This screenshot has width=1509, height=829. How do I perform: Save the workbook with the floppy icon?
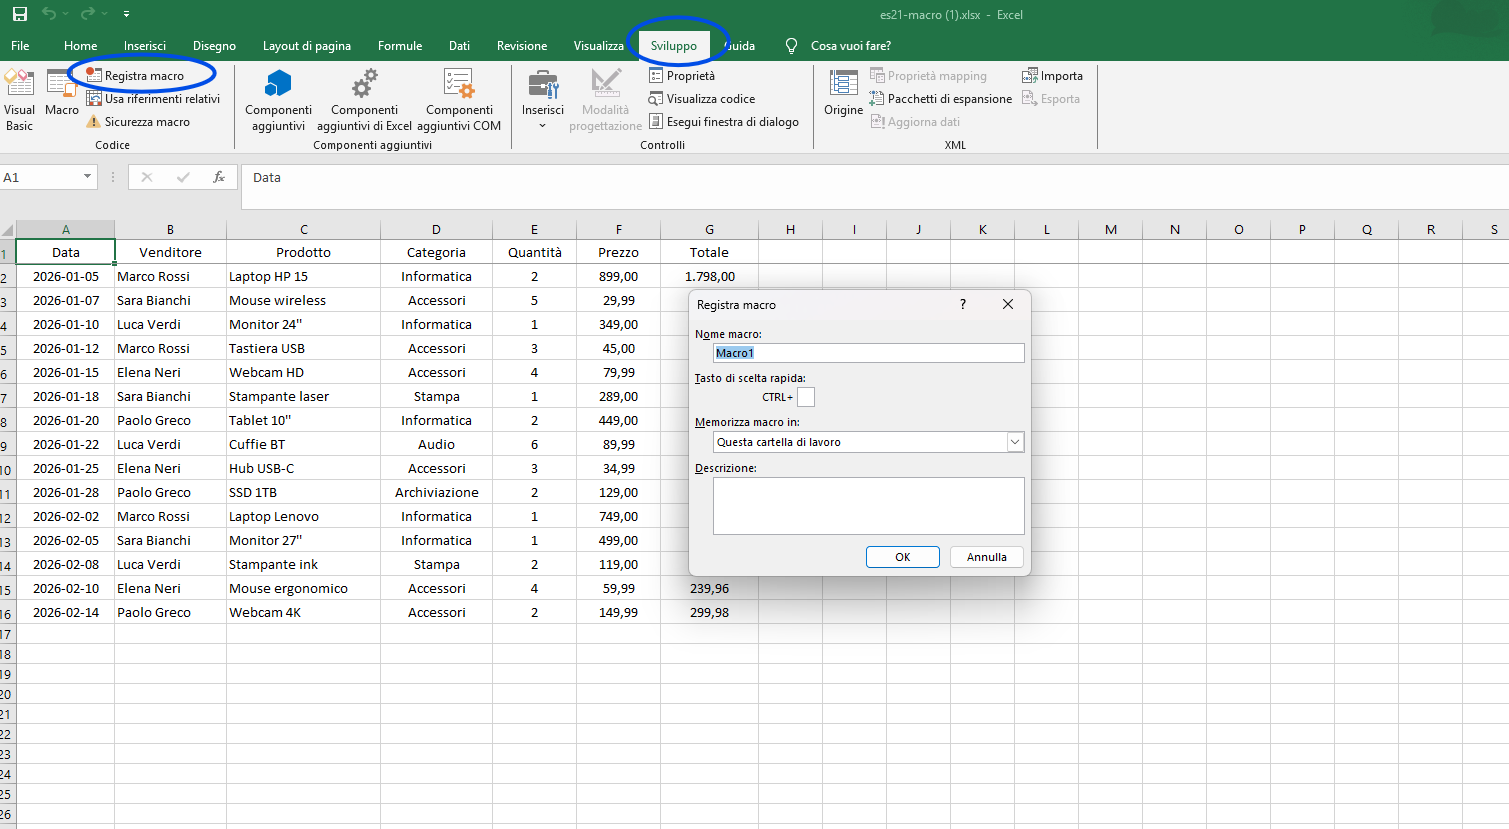[19, 14]
